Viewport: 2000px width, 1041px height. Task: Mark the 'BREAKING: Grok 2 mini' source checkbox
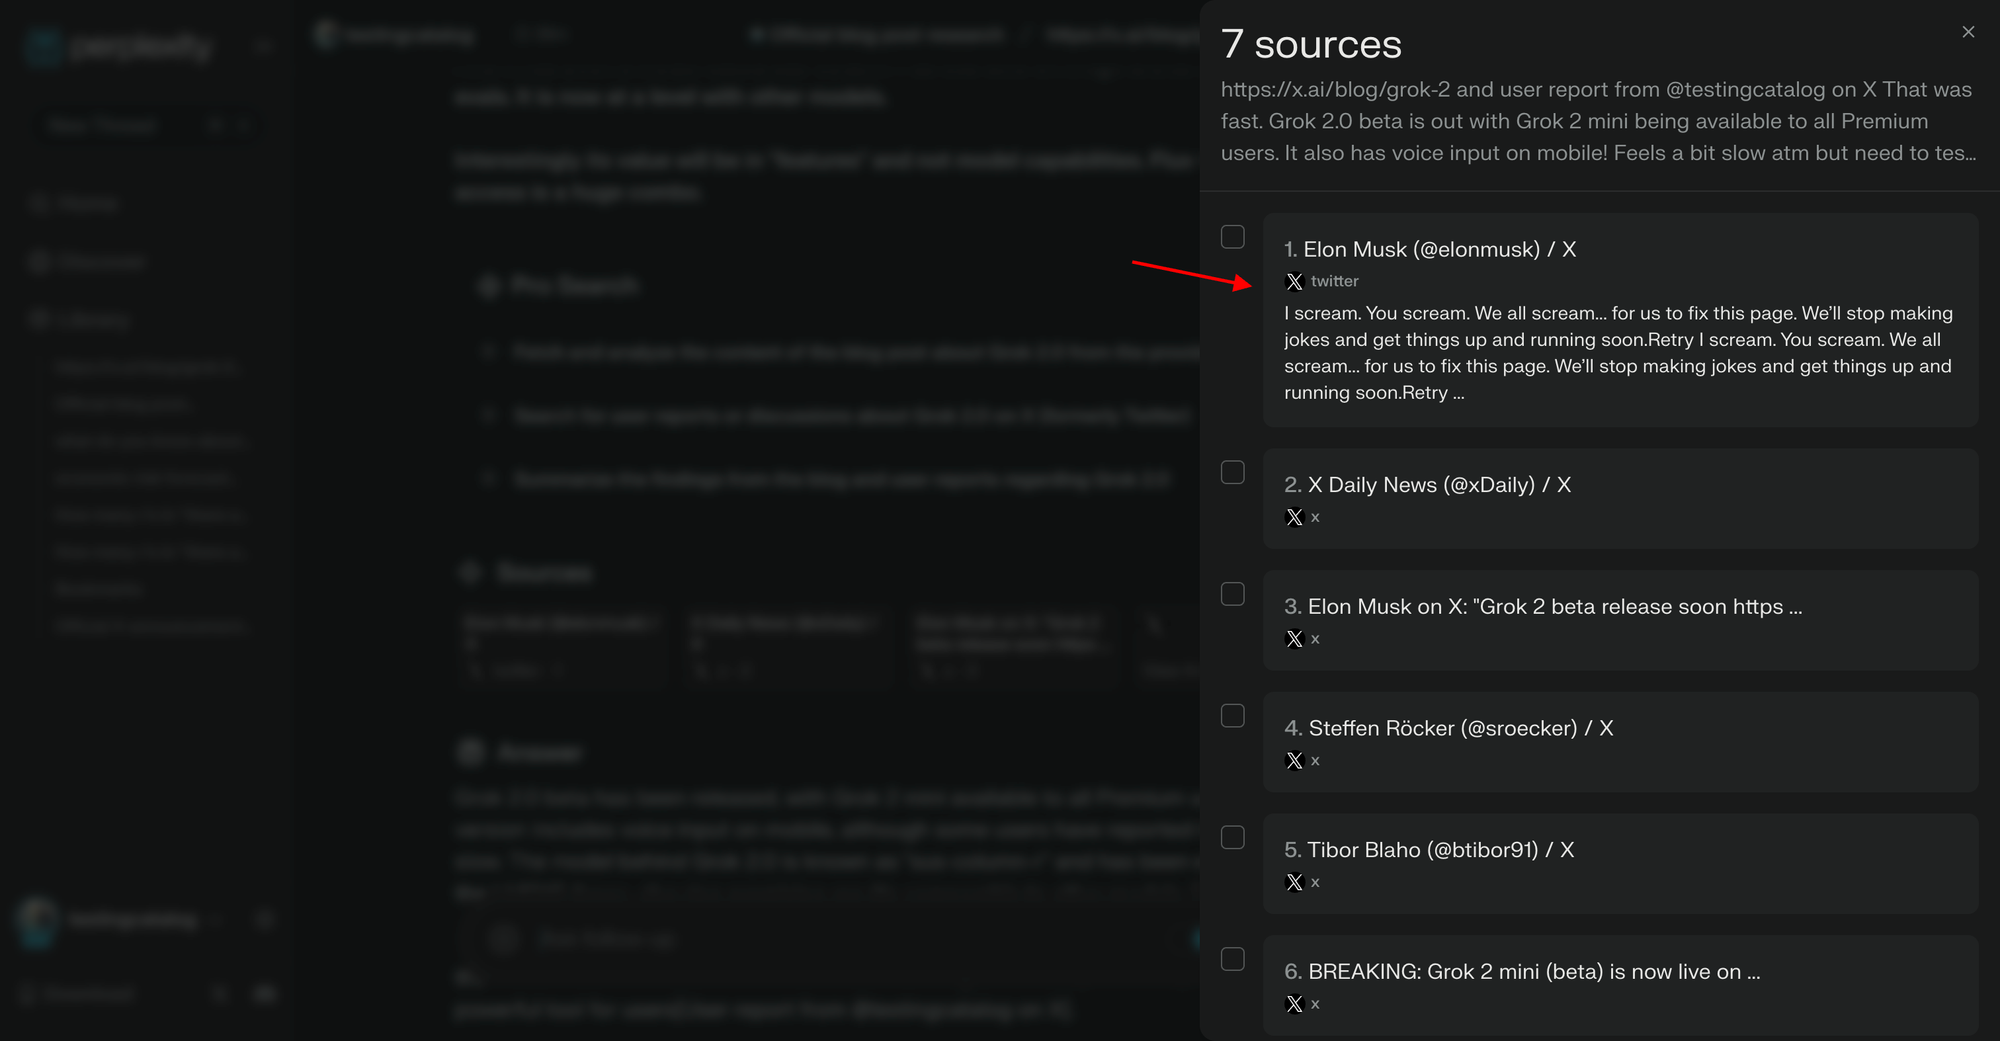pos(1233,959)
